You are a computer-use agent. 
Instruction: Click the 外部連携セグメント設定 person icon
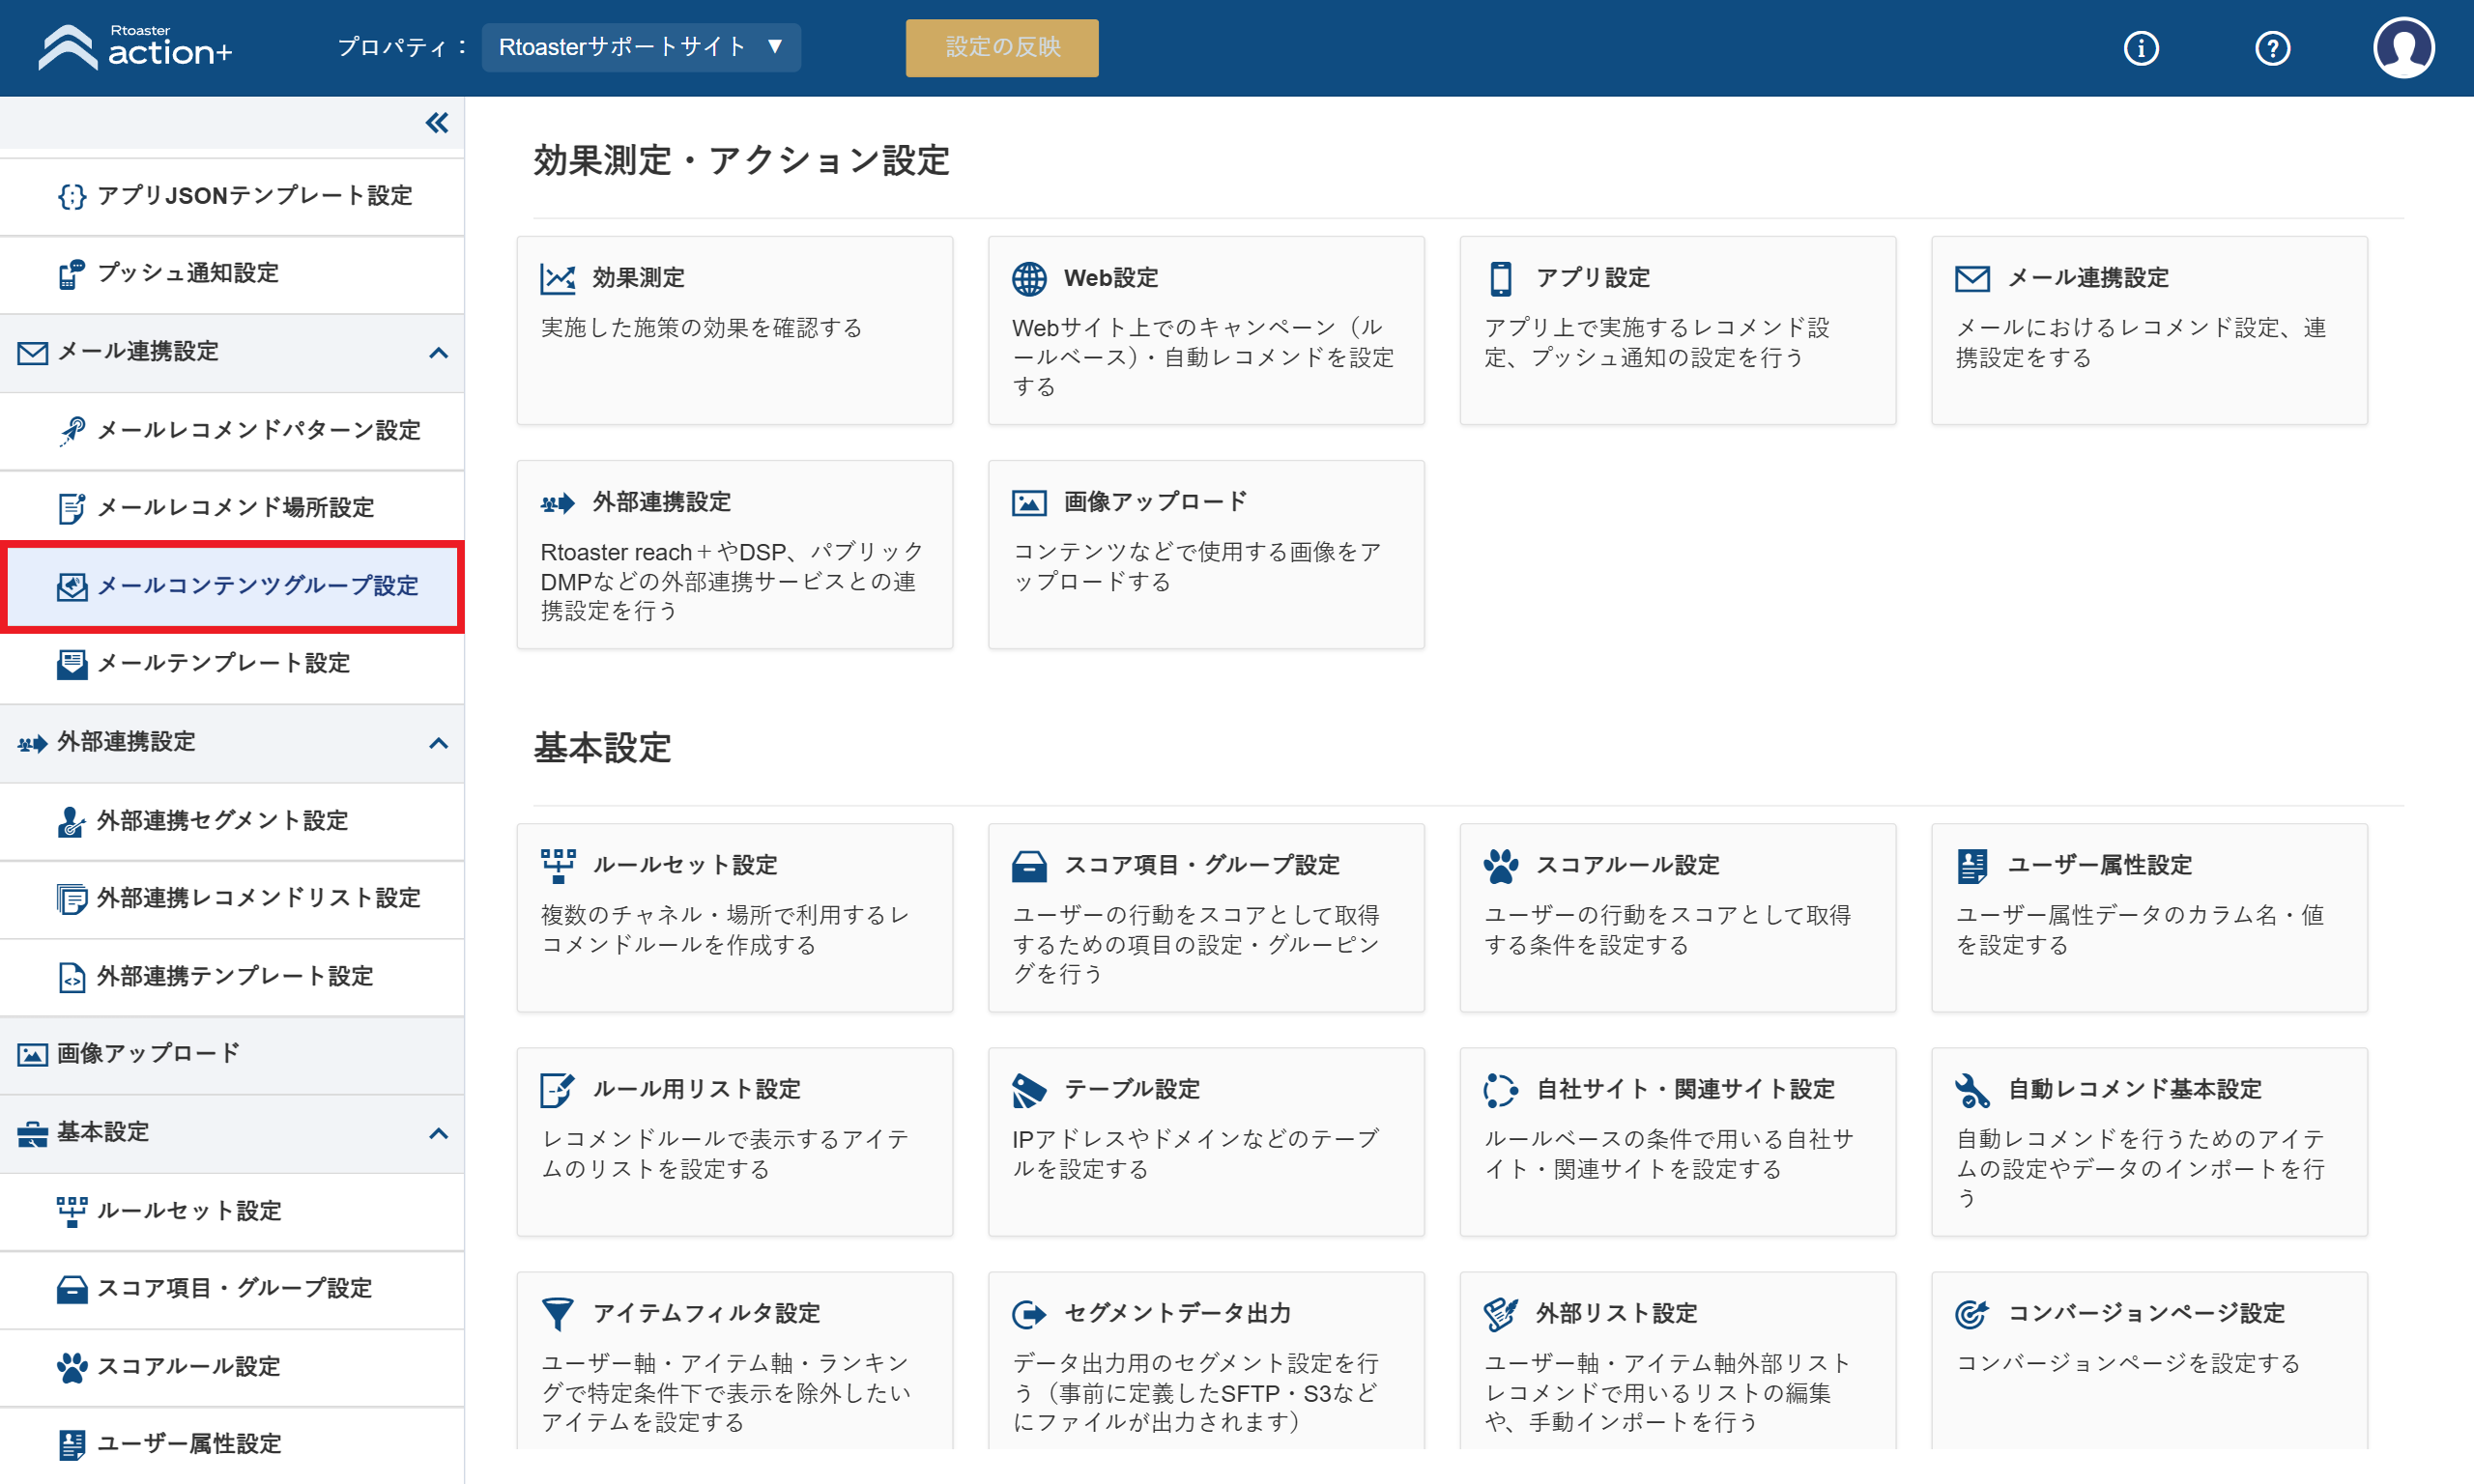[71, 821]
